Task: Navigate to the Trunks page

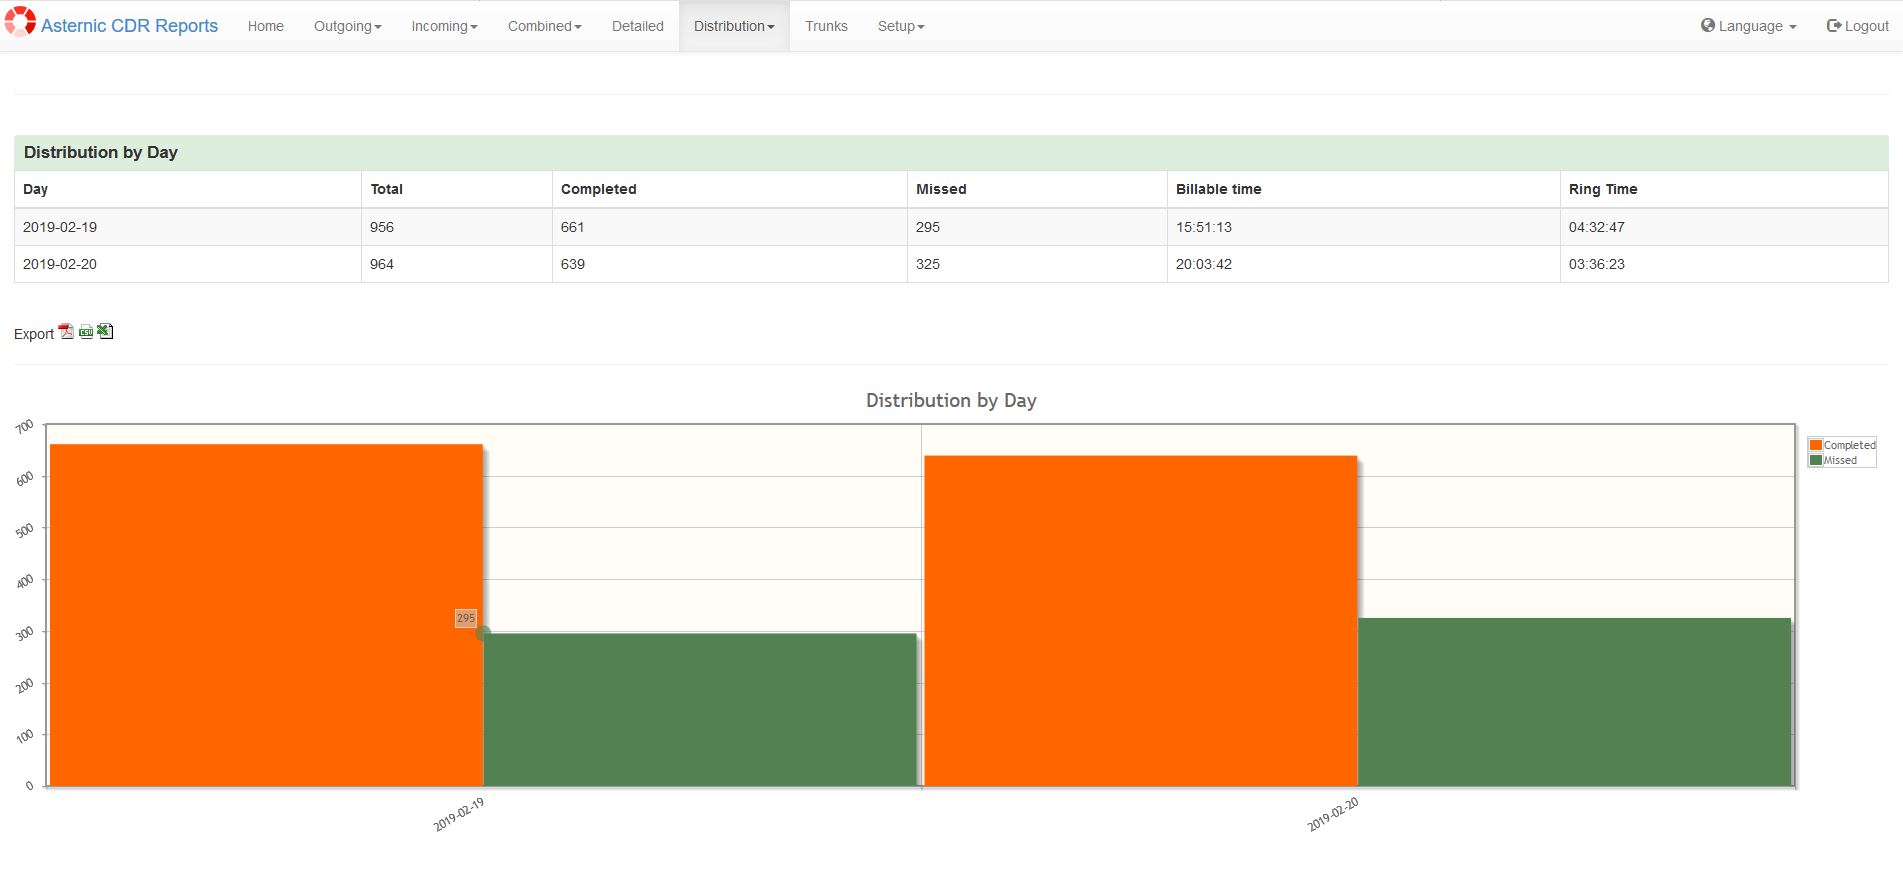Action: pos(826,26)
